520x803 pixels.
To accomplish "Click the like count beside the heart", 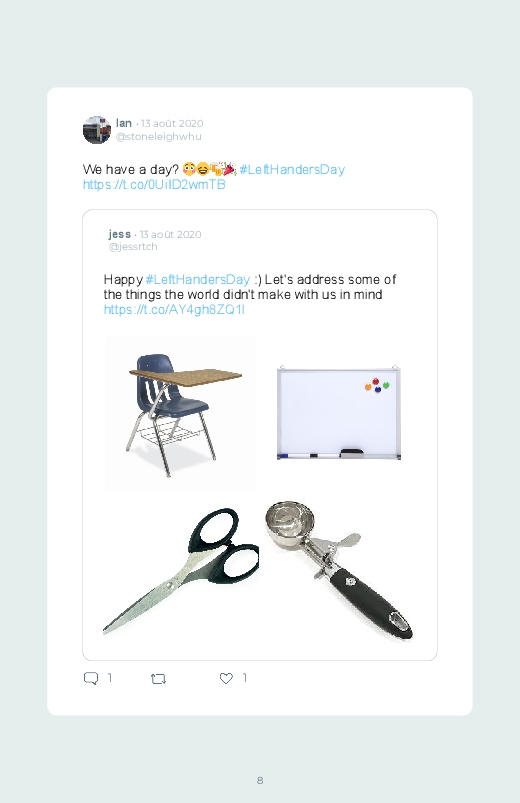I will [x=245, y=678].
